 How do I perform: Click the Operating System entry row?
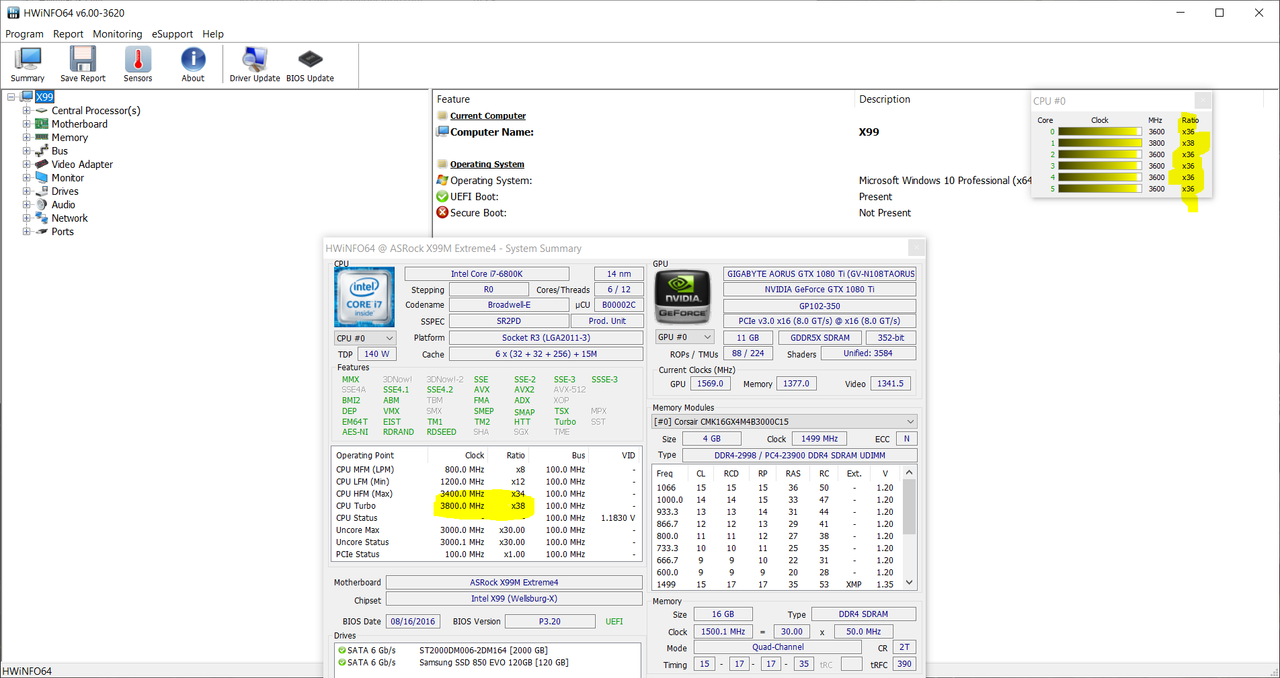[735, 181]
